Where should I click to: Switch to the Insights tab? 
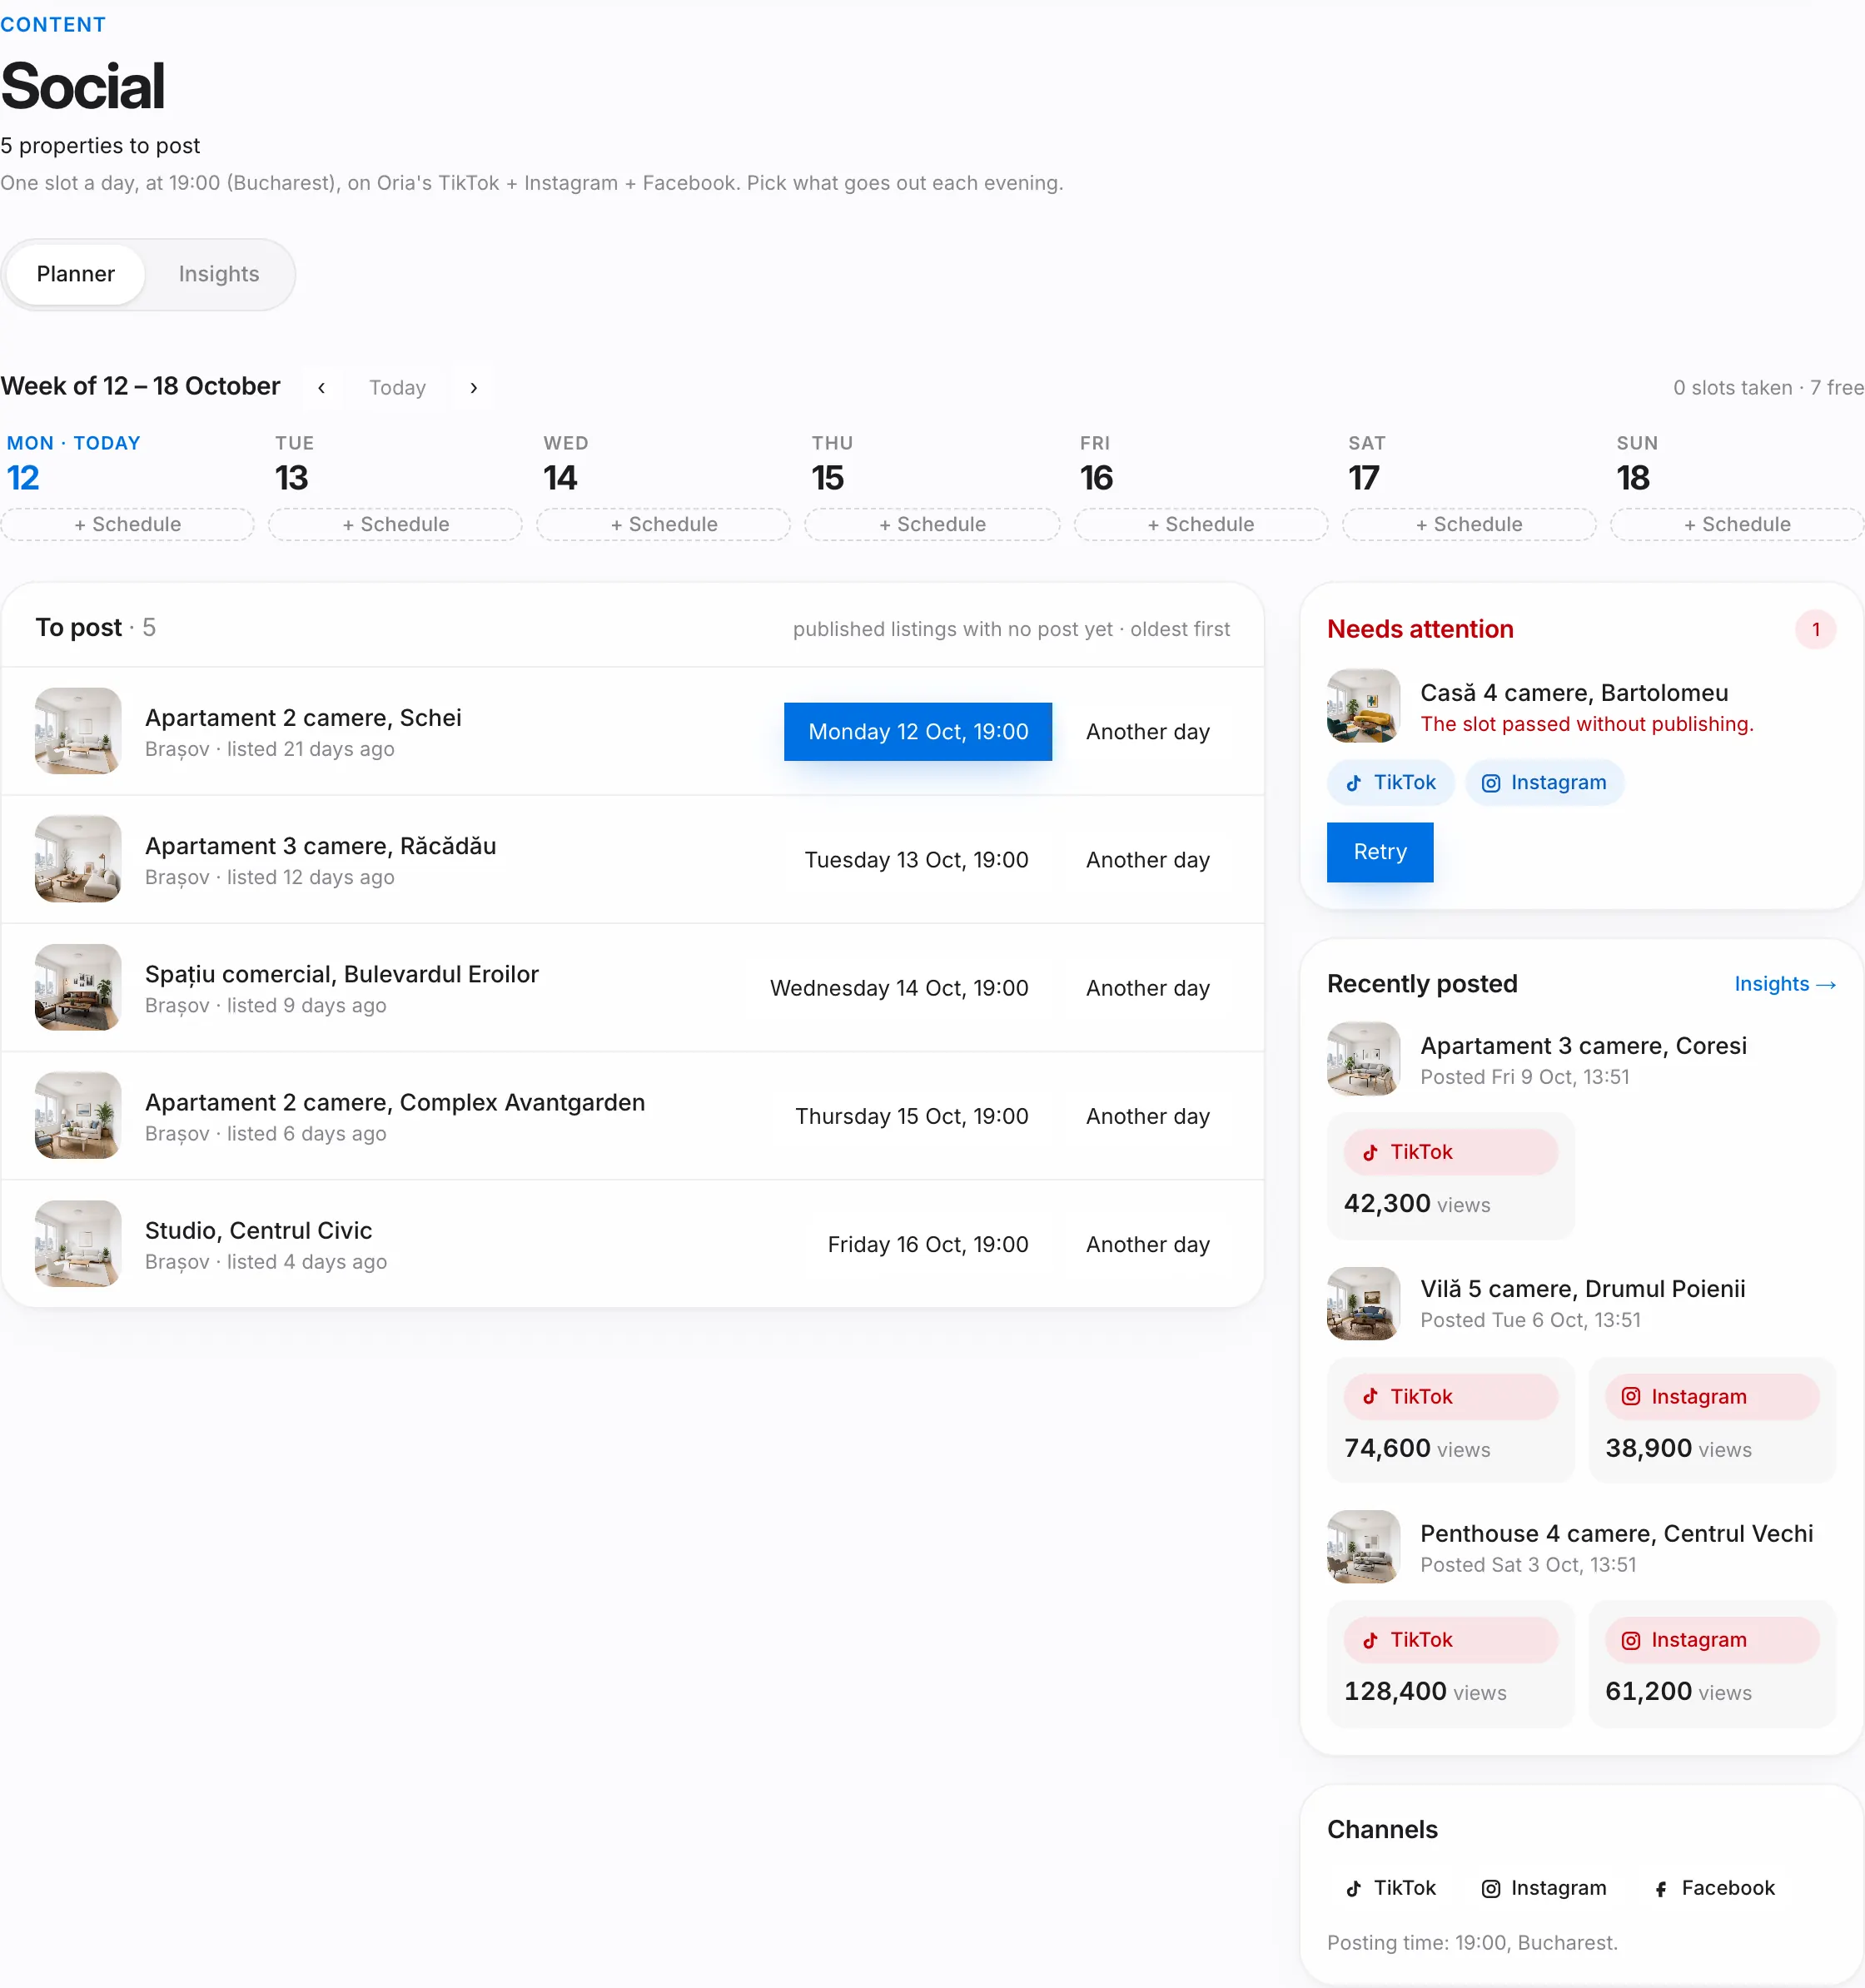click(219, 274)
